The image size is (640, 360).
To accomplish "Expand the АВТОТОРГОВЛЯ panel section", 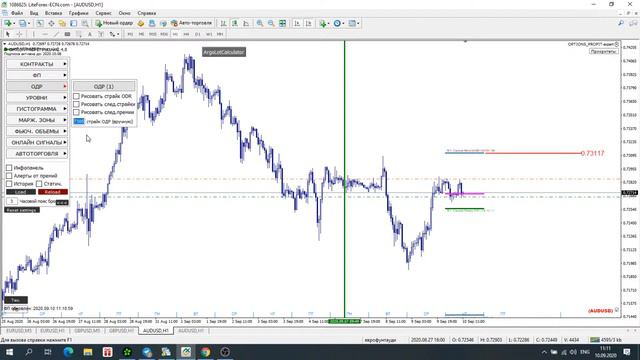I will pyautogui.click(x=37, y=153).
